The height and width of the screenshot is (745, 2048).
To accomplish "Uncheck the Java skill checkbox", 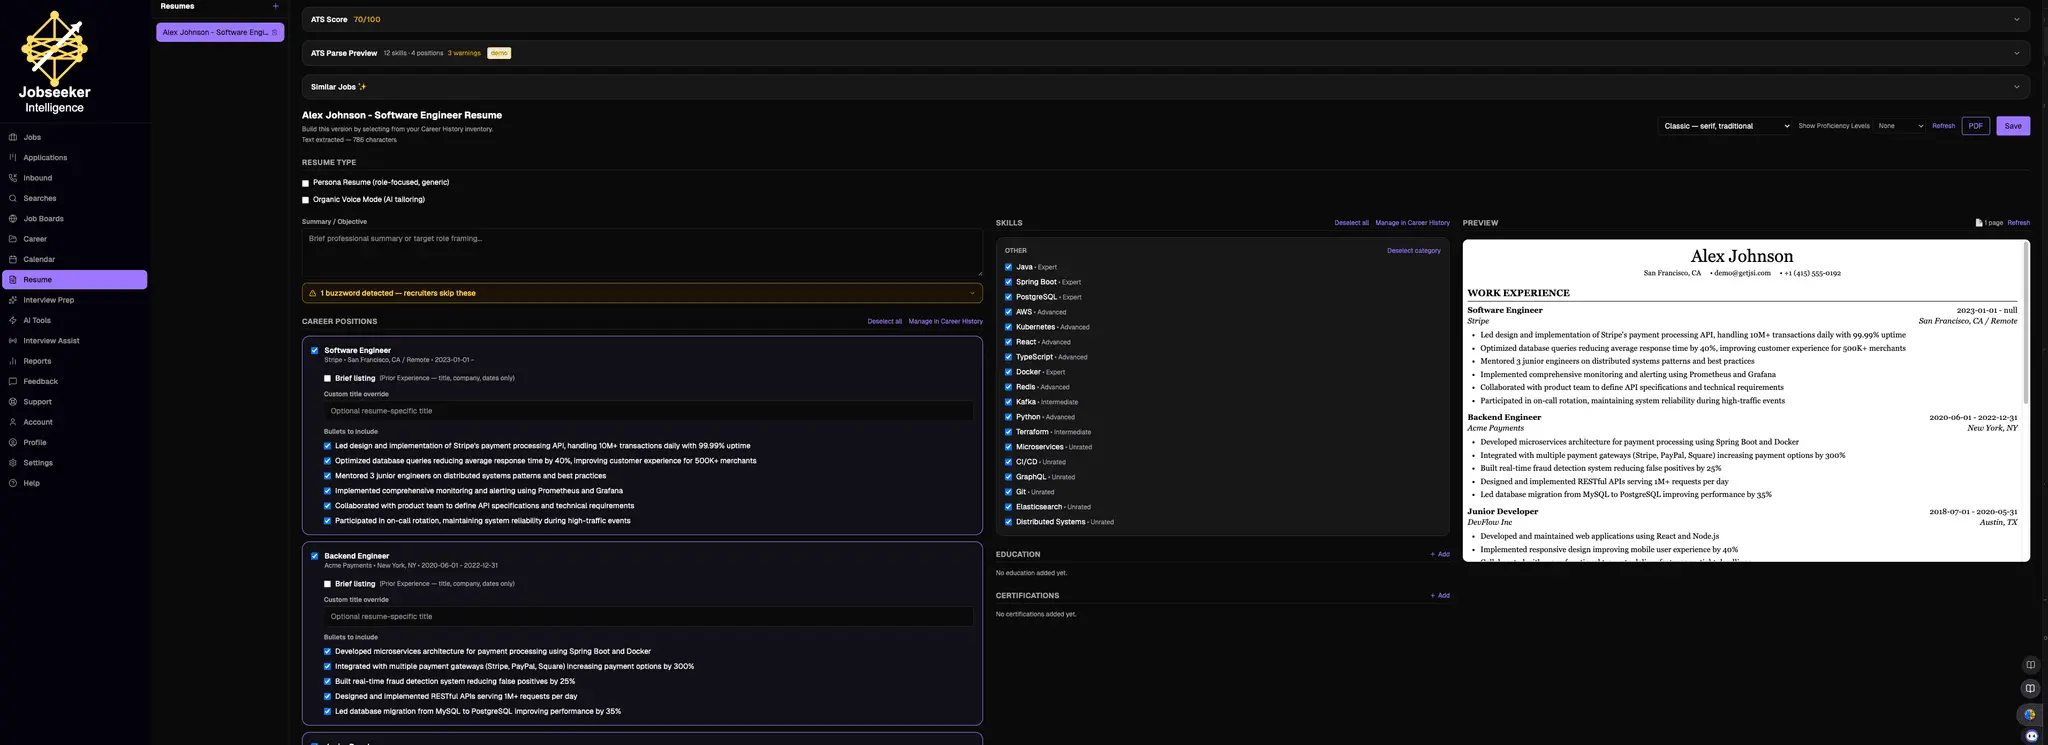I will tap(1008, 267).
